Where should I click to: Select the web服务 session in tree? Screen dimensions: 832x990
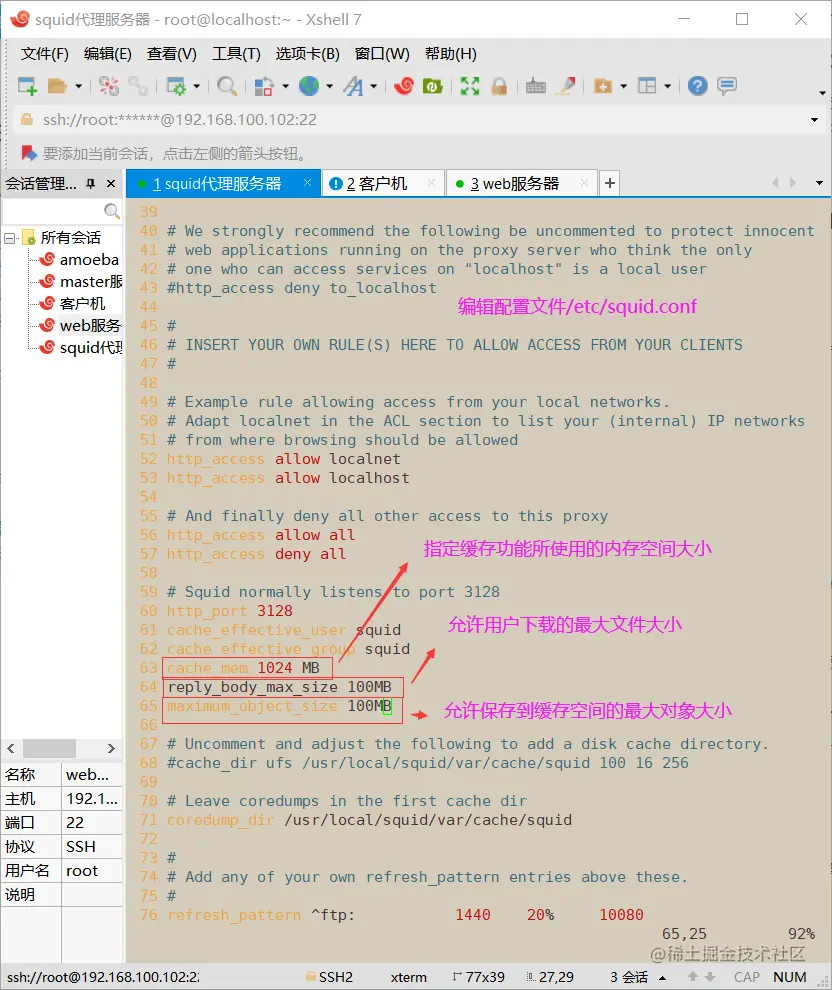90,326
